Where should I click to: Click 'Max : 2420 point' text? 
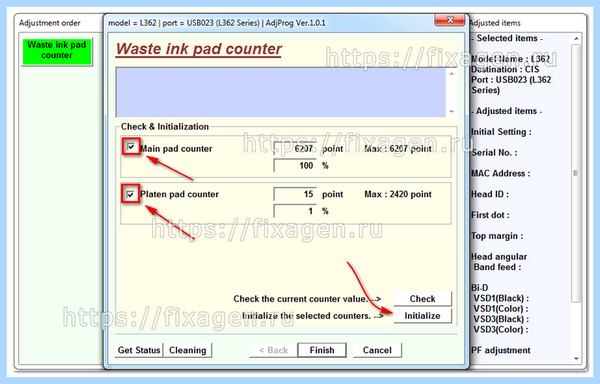tap(398, 194)
